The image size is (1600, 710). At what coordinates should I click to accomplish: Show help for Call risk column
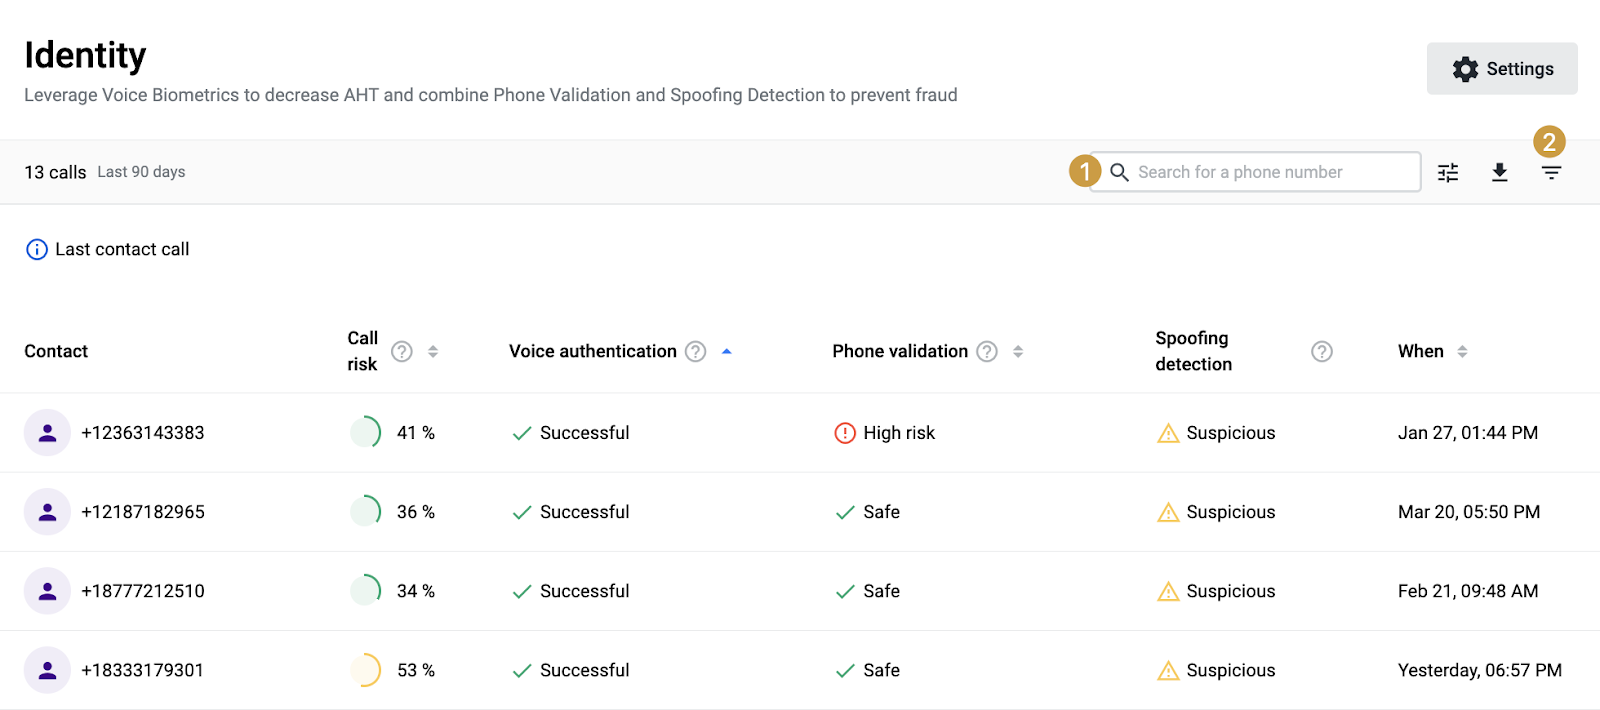click(402, 351)
